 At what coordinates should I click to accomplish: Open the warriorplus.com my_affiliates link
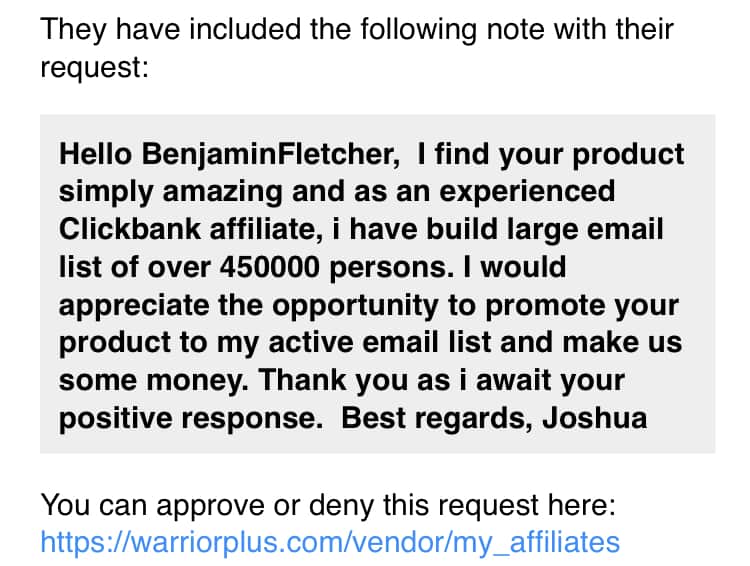330,543
